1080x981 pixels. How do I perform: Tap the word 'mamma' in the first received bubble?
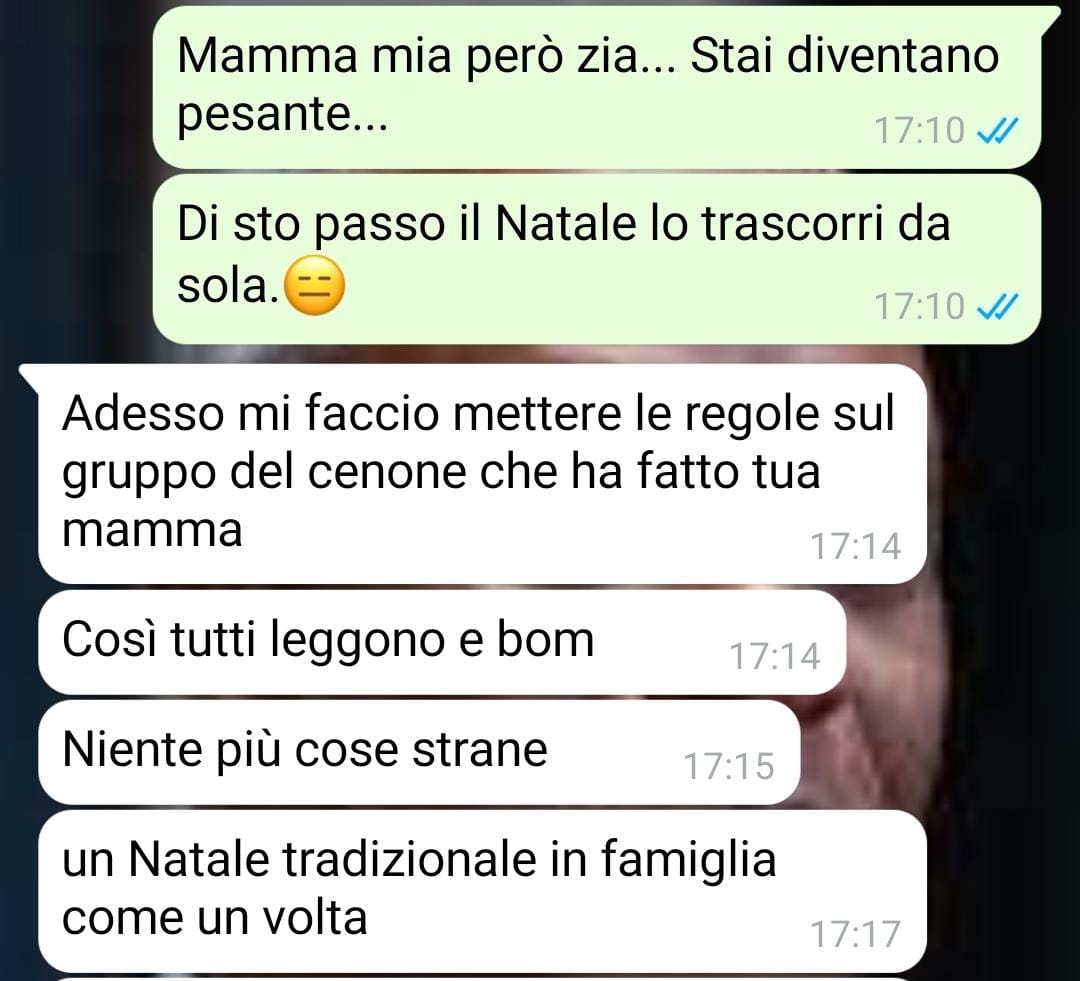(152, 531)
